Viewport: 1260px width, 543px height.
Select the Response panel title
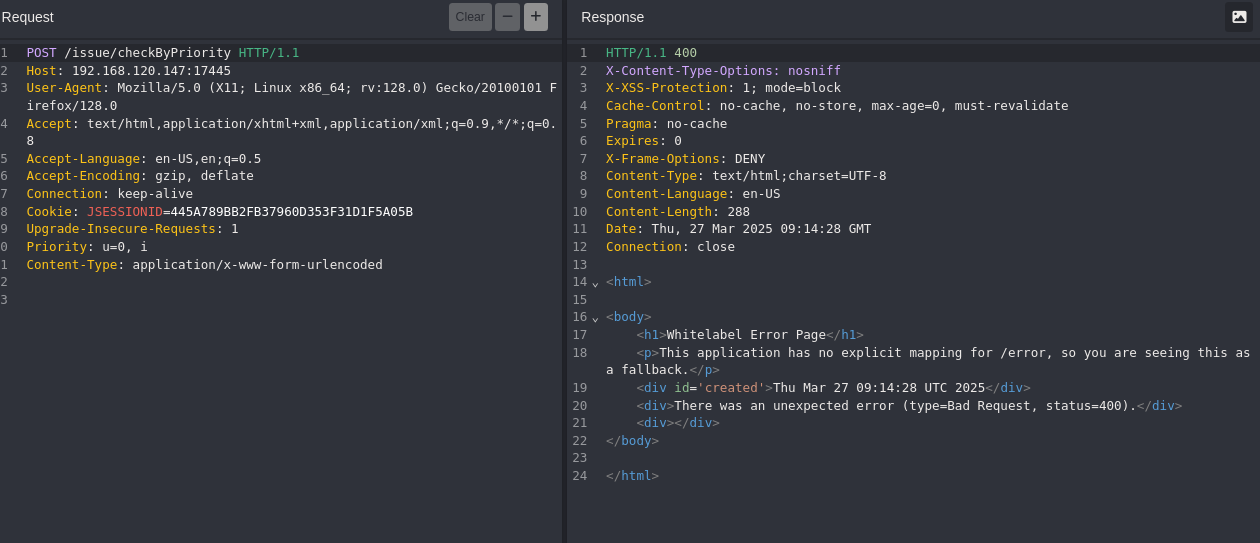pyautogui.click(x=613, y=17)
